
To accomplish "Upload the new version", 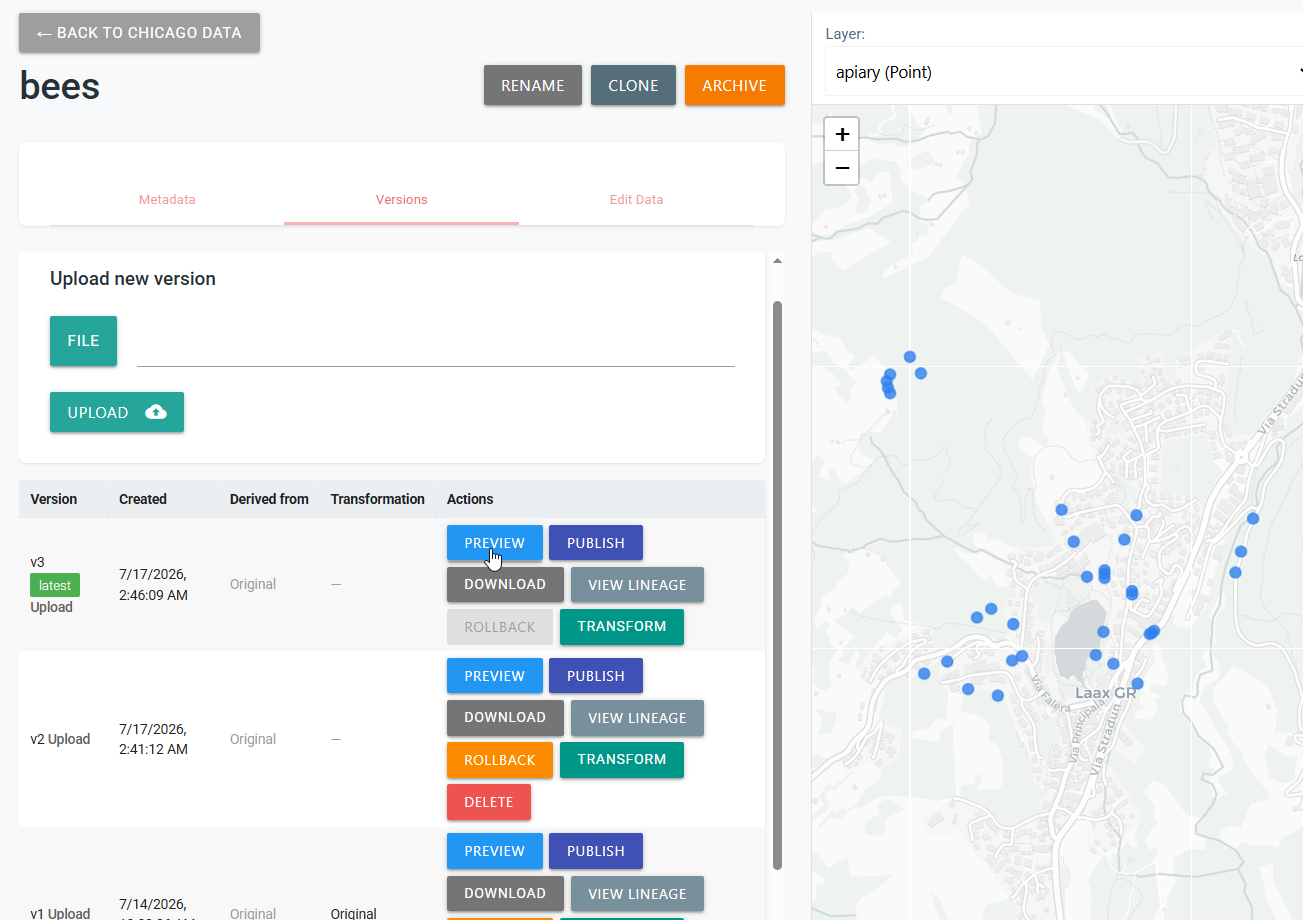I will tap(117, 412).
